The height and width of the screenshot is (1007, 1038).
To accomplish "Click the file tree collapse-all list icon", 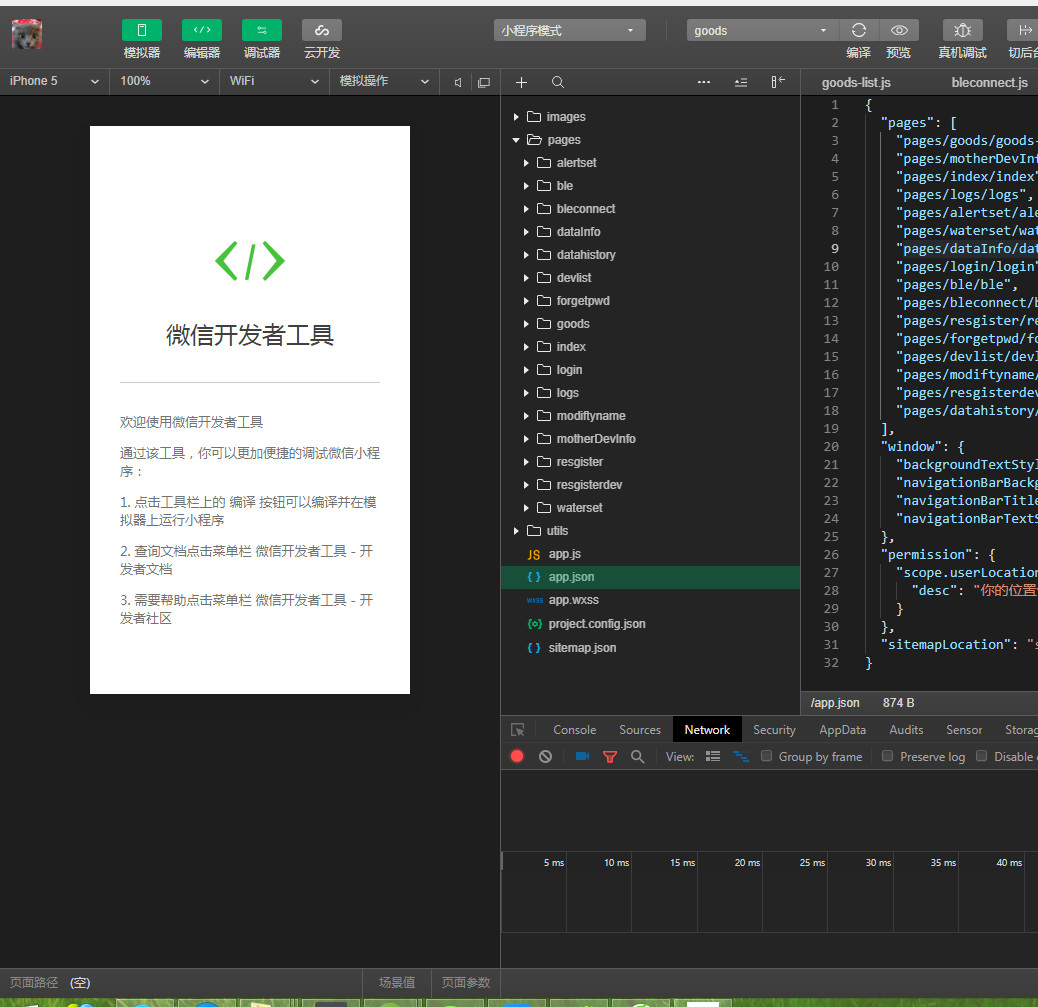I will 741,82.
